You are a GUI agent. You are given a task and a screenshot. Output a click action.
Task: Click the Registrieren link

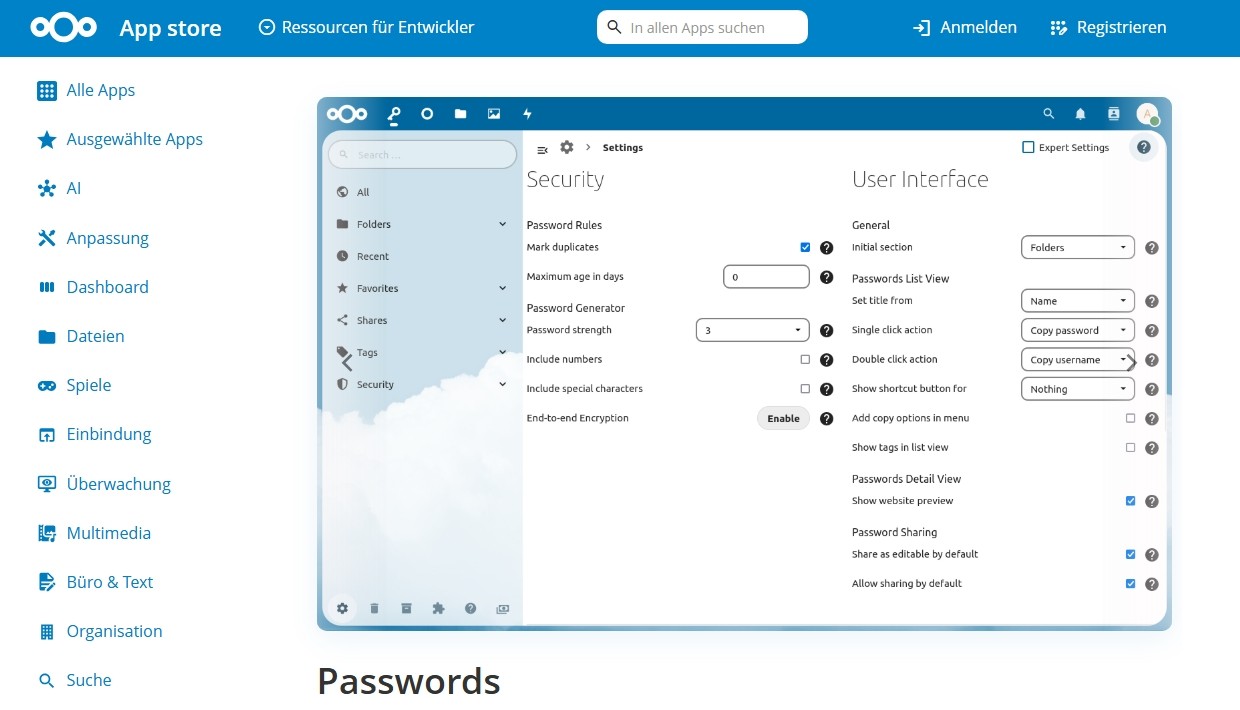coord(1108,28)
